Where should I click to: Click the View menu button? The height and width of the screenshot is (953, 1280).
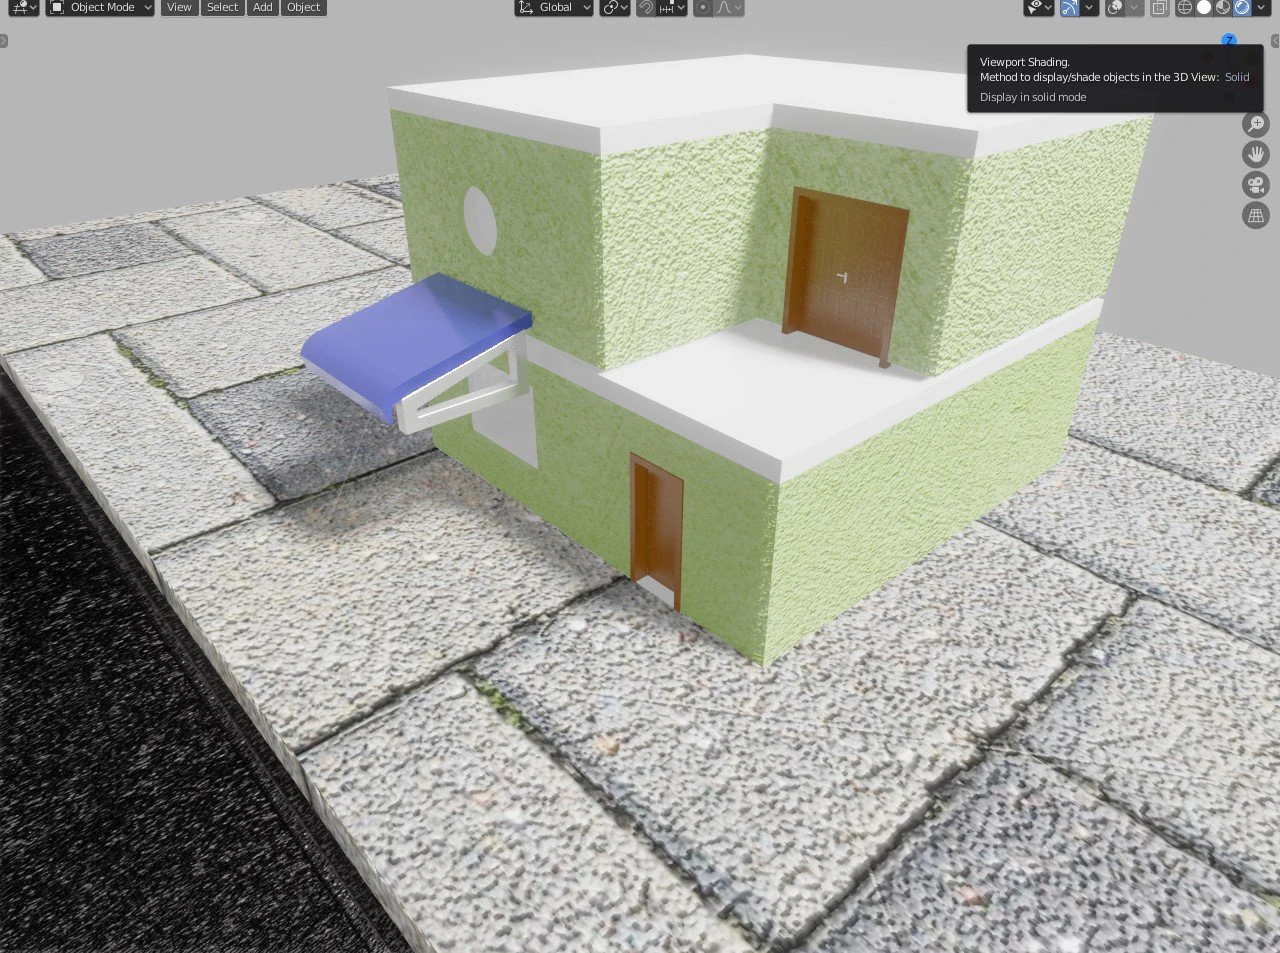[x=178, y=8]
